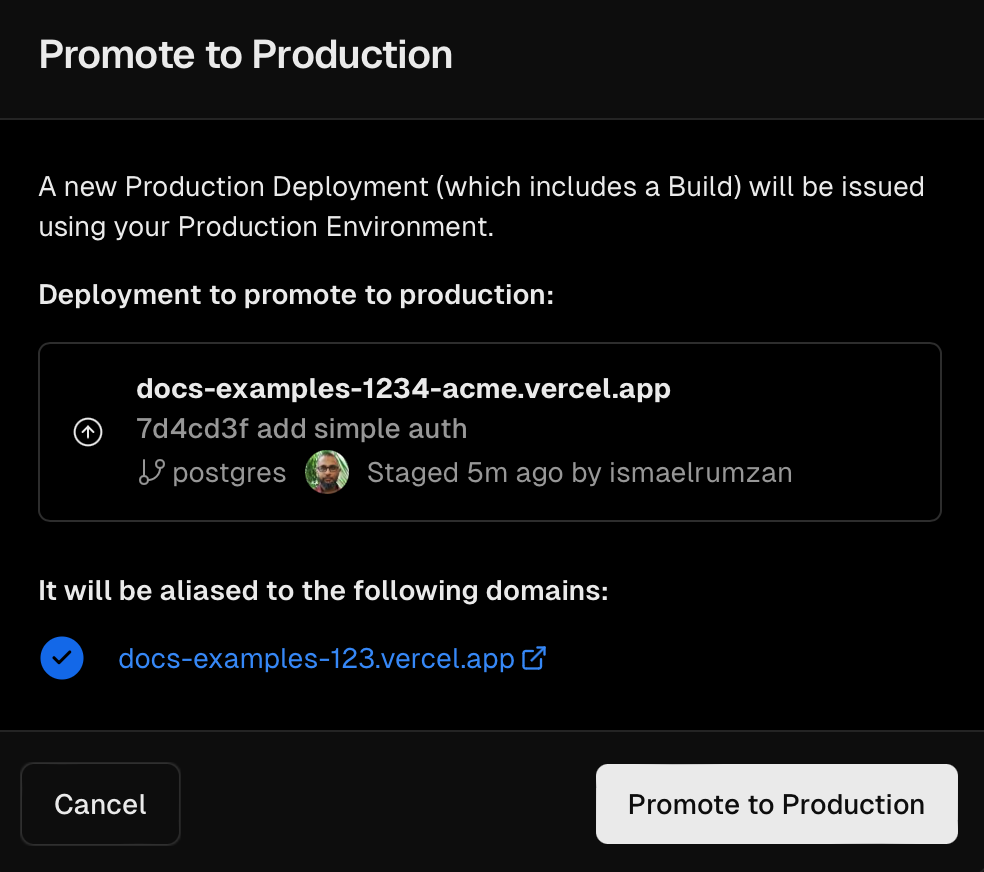The height and width of the screenshot is (872, 984).
Task: Open the docs-examples-123.vercel.app domain link
Action: (x=316, y=659)
